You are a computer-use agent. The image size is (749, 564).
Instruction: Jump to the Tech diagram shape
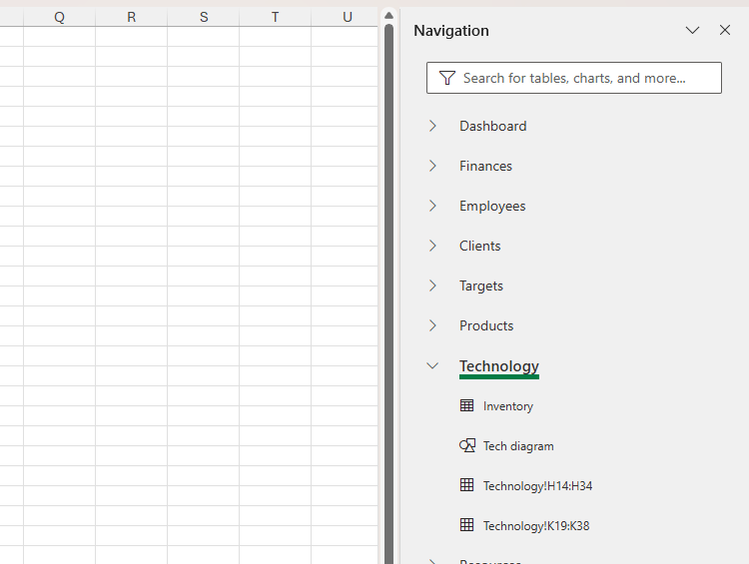pyautogui.click(x=518, y=446)
